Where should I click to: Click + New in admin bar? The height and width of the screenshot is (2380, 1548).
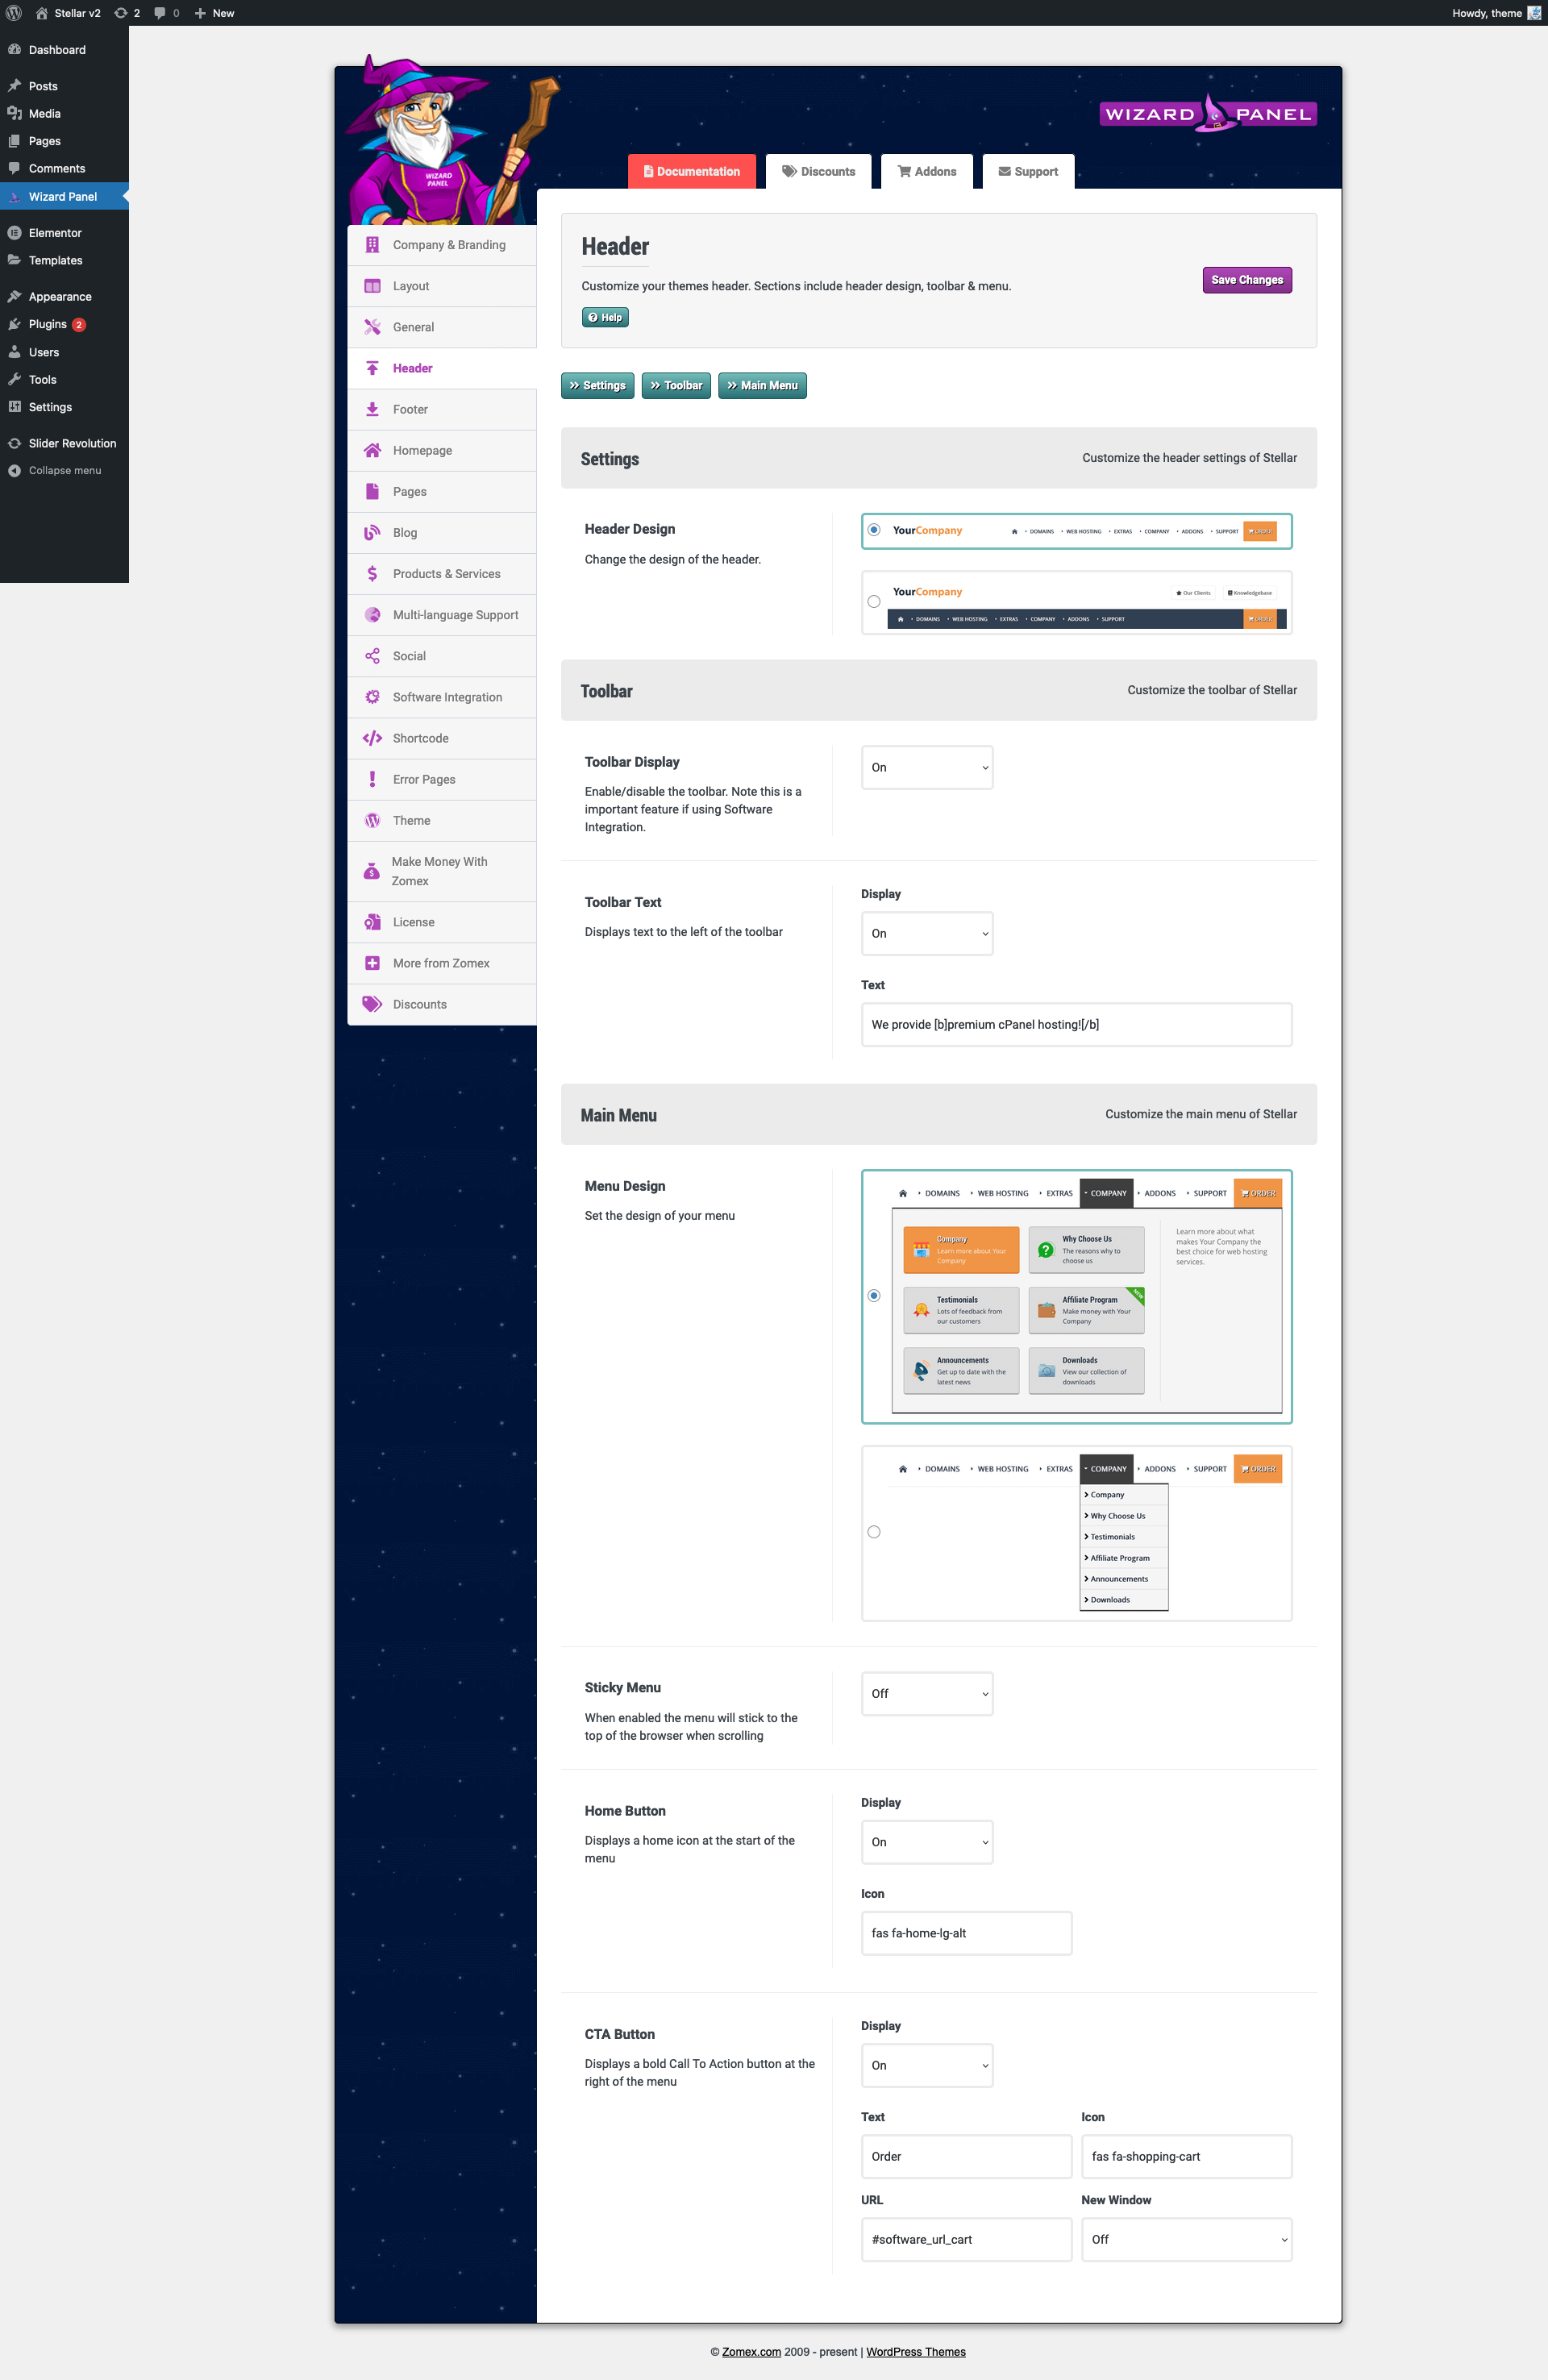point(214,13)
